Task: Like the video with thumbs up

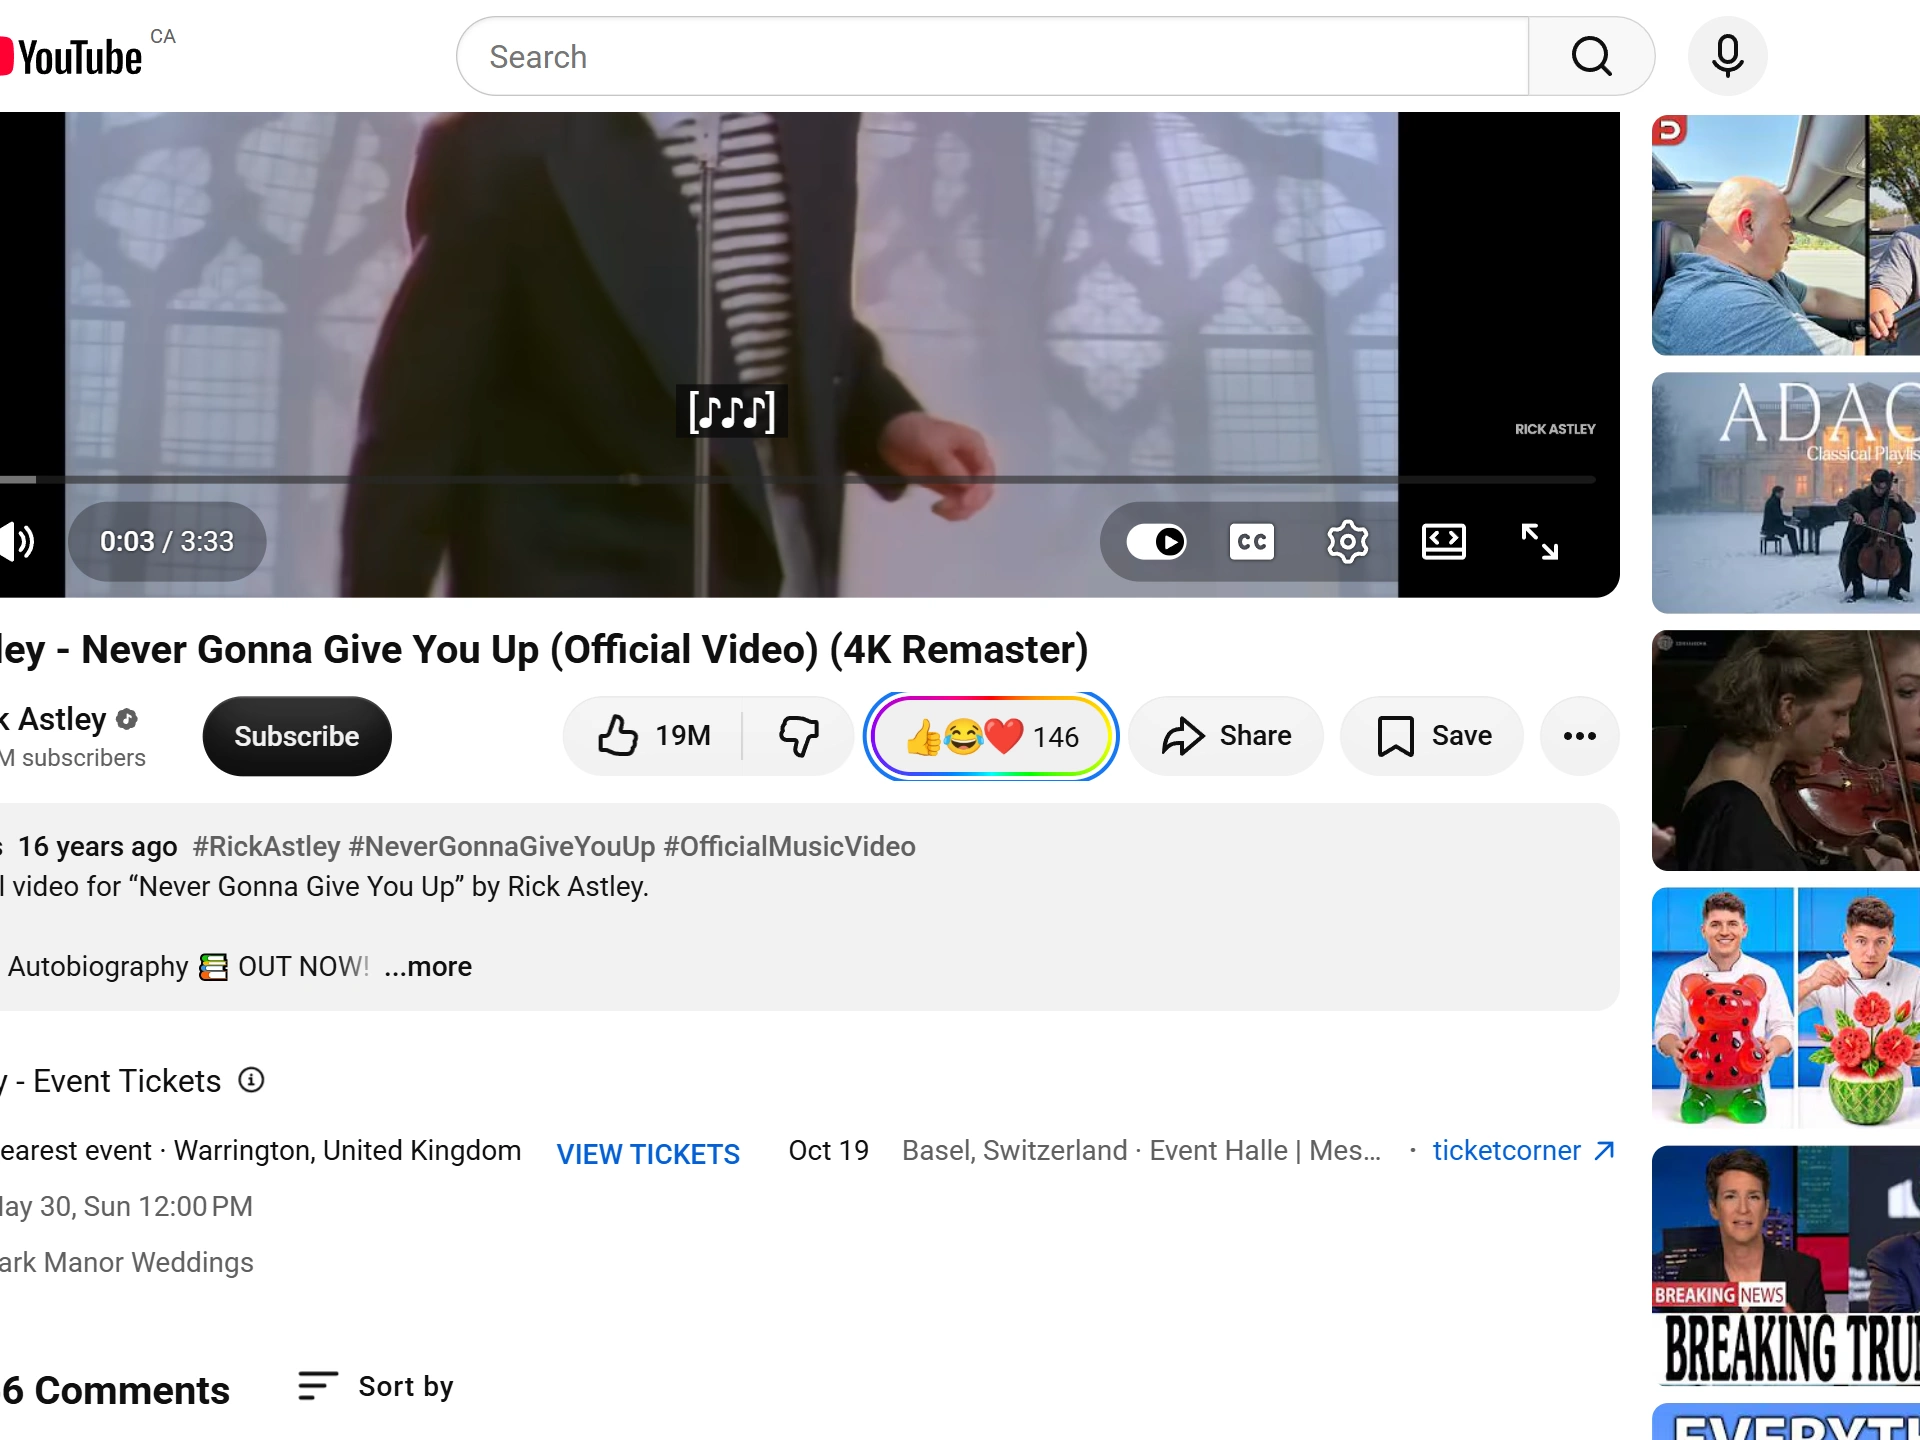Action: tap(654, 736)
